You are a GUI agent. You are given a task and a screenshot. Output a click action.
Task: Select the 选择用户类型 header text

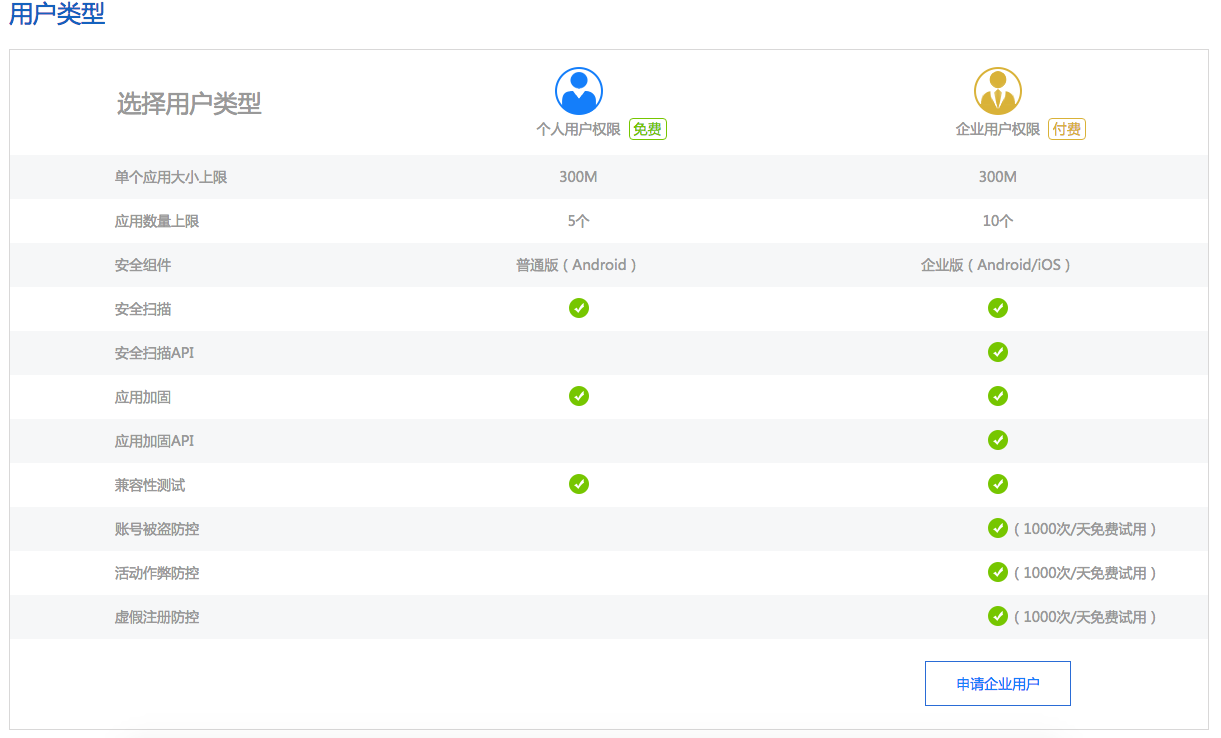[189, 104]
